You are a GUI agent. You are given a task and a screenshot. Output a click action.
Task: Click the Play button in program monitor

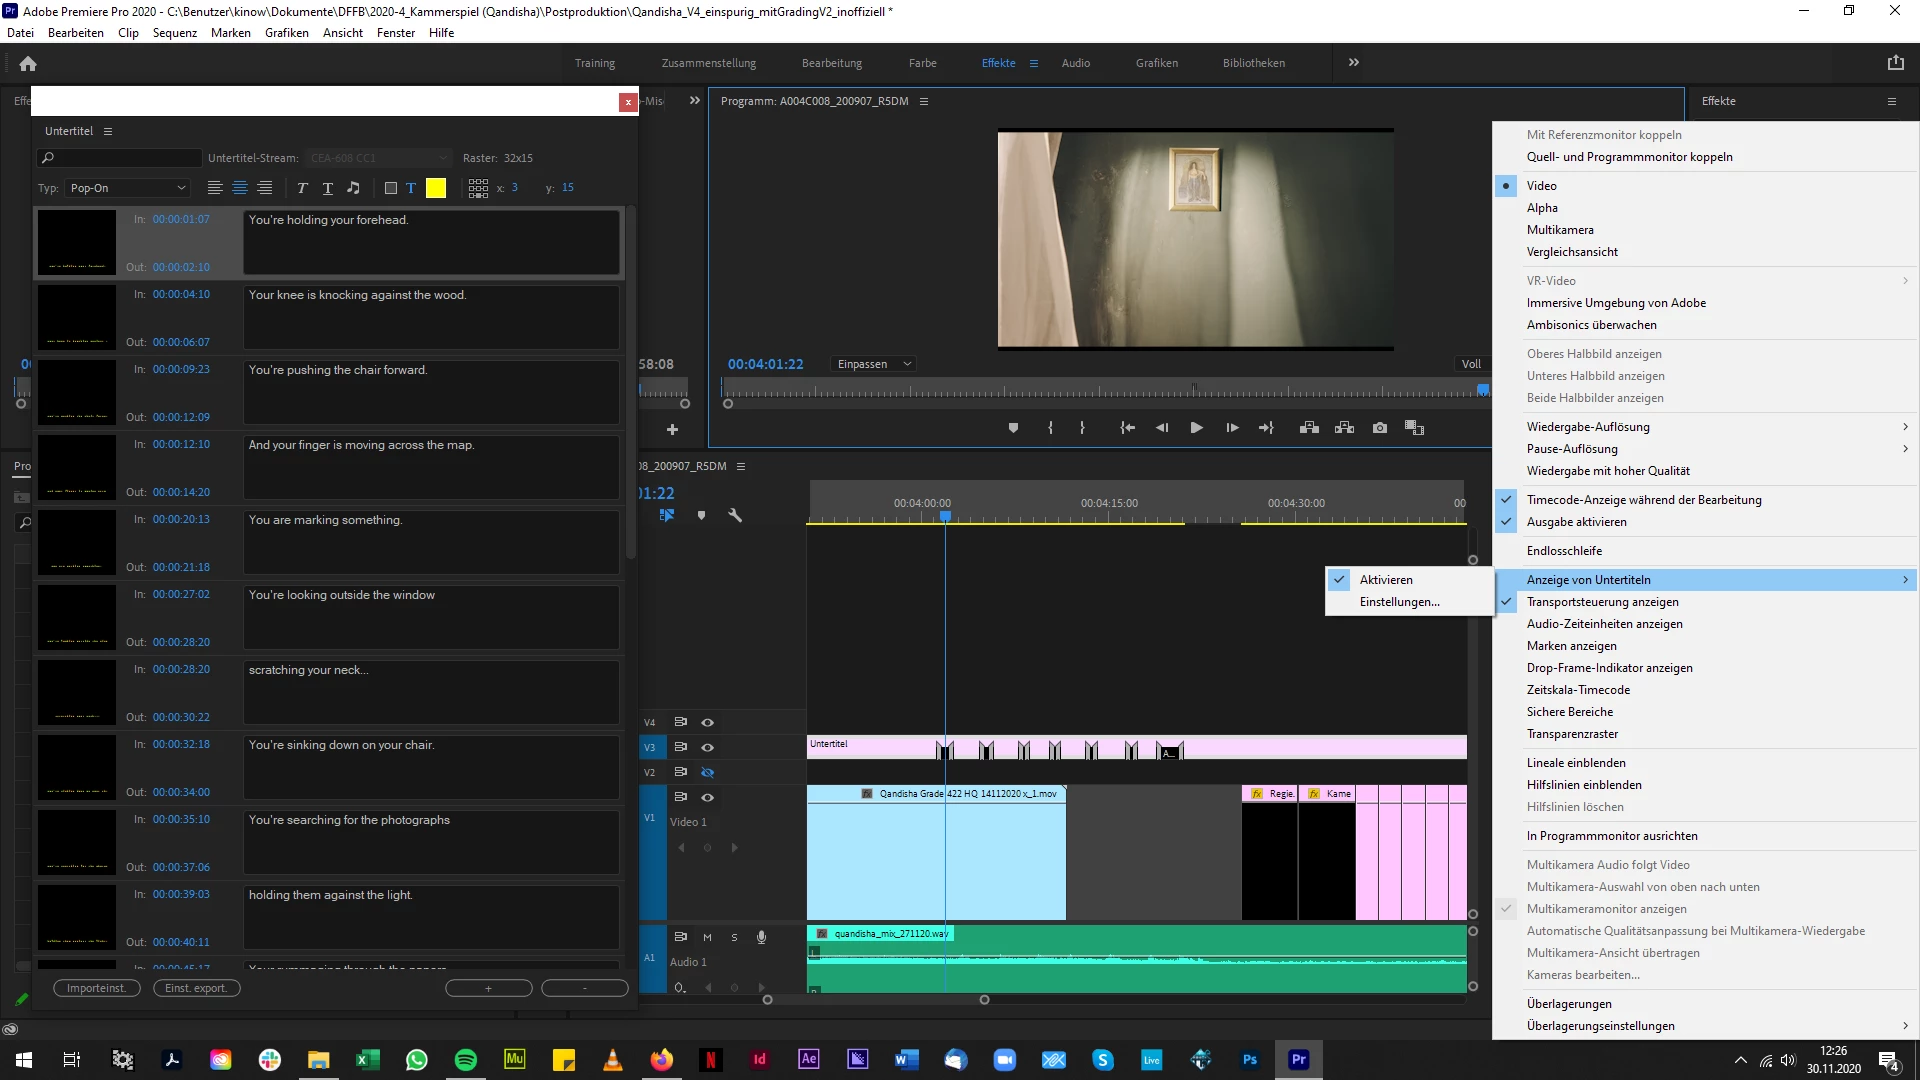(1196, 428)
